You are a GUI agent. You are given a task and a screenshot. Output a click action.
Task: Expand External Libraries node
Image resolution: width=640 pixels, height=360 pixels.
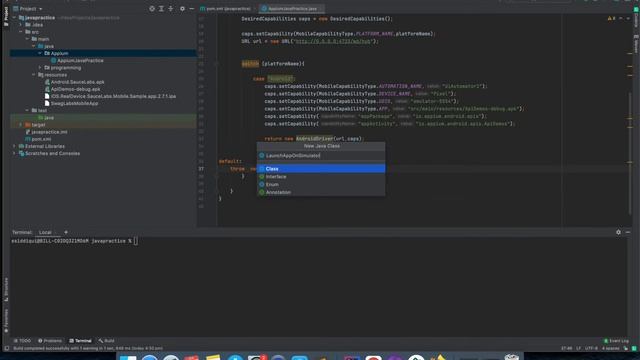tap(14, 146)
